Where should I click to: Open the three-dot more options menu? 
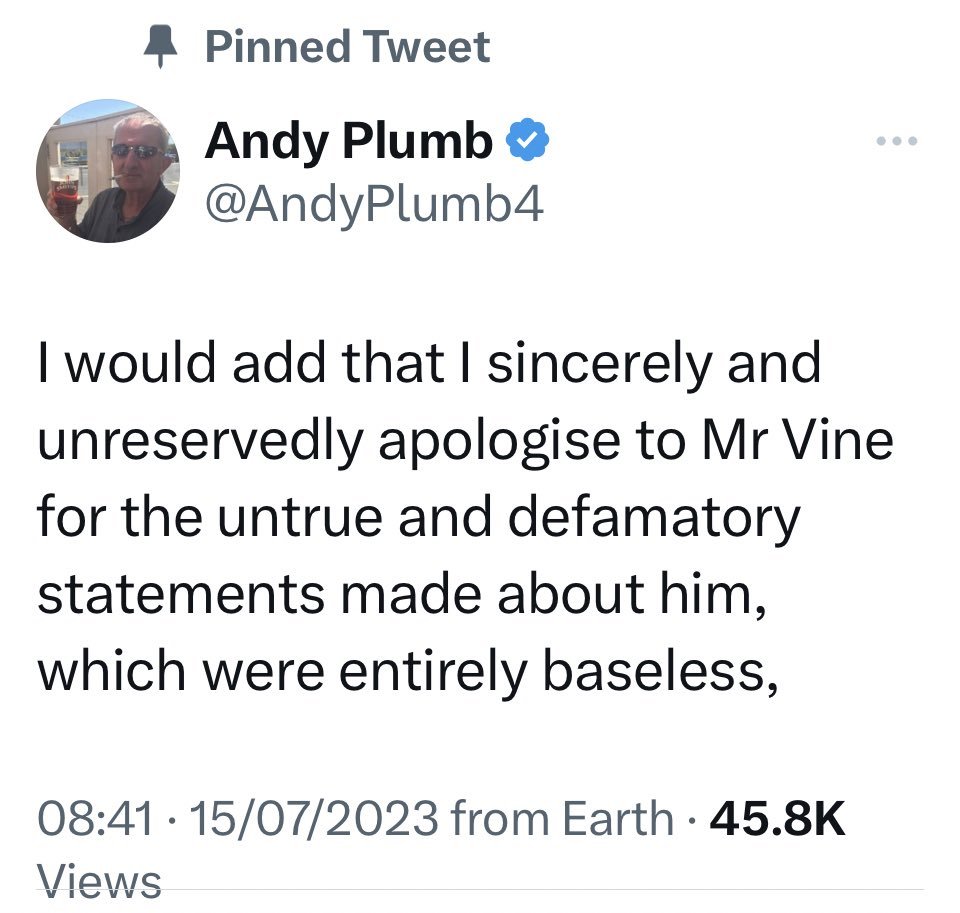pos(896,141)
